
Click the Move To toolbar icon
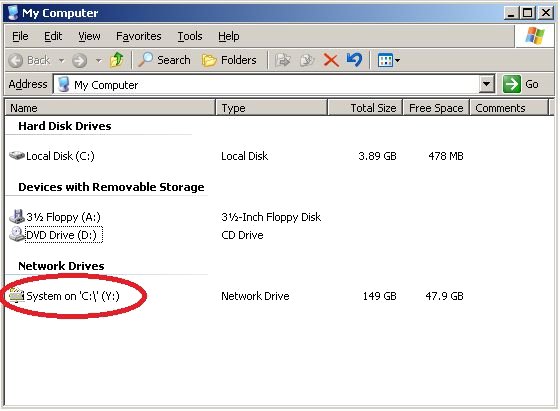(x=282, y=60)
